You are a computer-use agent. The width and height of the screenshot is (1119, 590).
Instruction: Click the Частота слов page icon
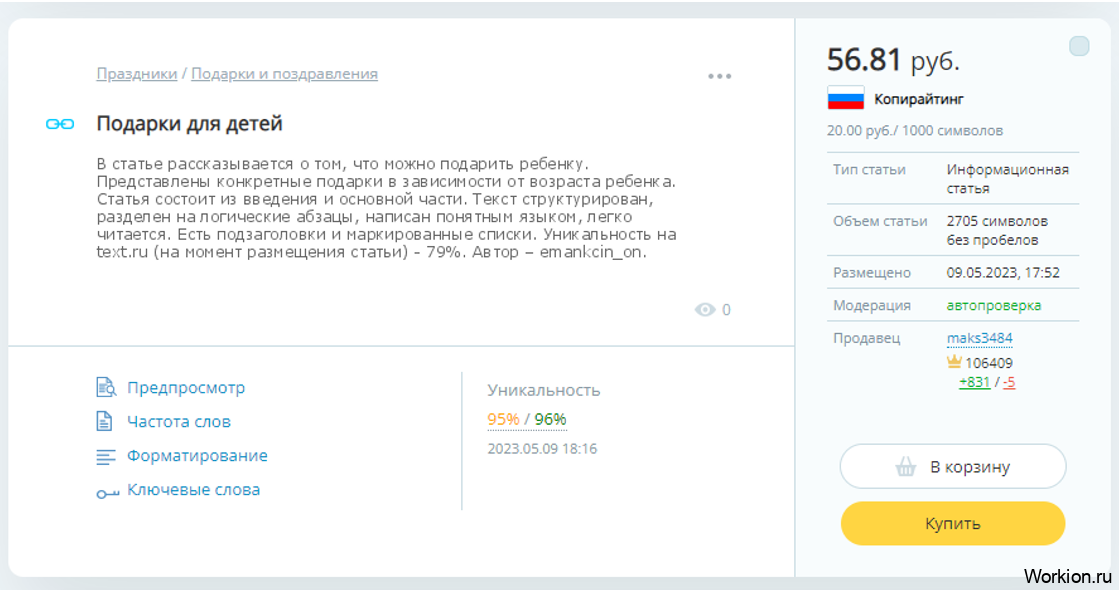point(104,421)
